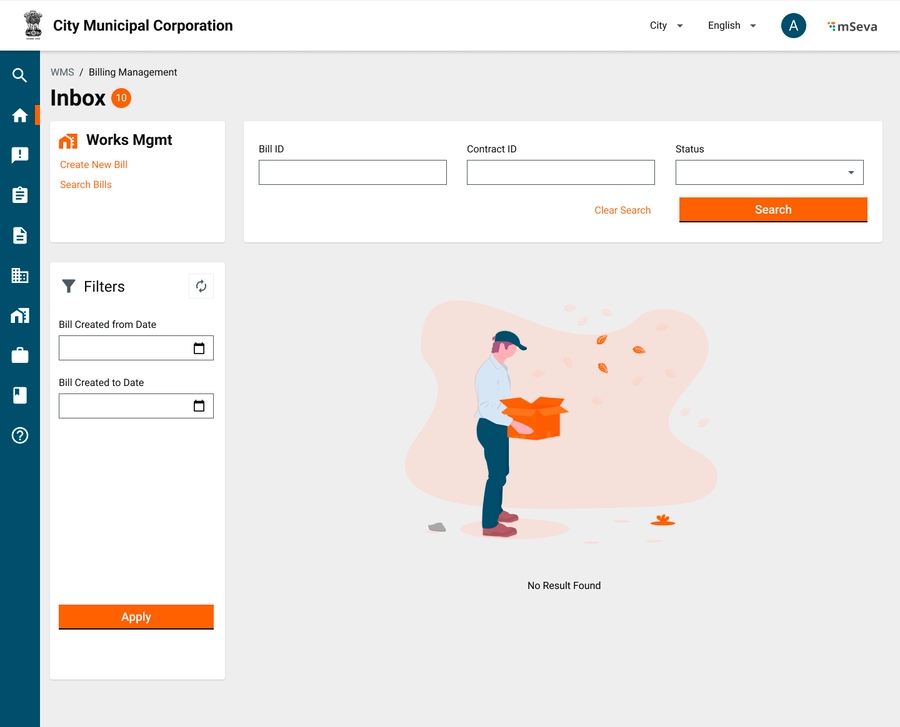Open the Status dropdown
Image resolution: width=900 pixels, height=727 pixels.
[x=769, y=173]
